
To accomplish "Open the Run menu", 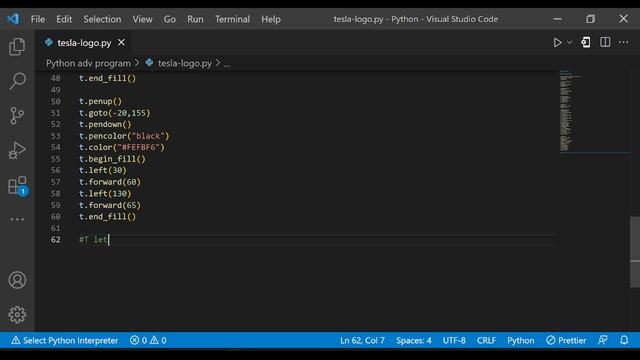I will (195, 19).
